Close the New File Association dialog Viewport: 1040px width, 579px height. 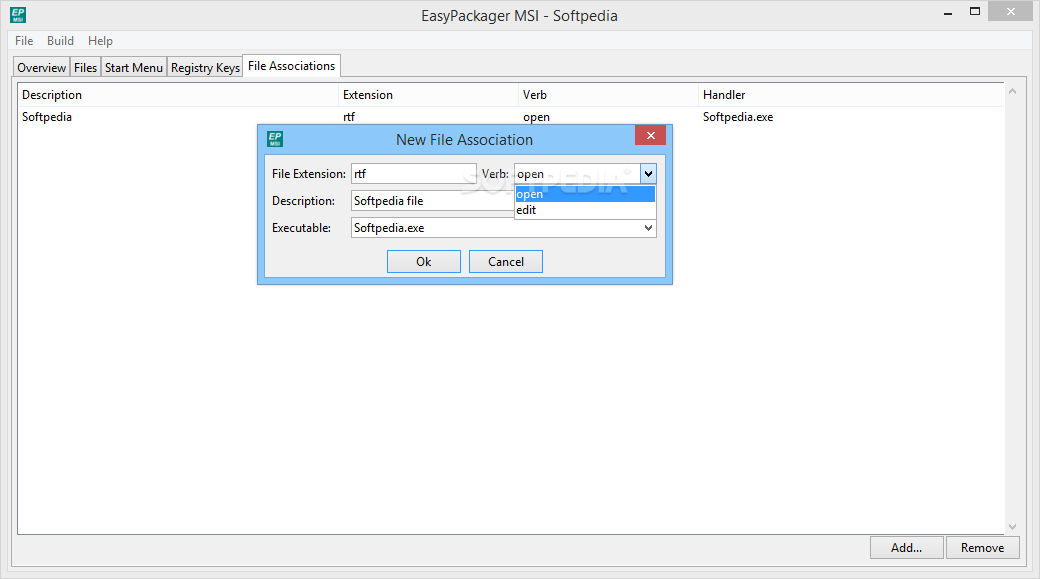click(650, 135)
